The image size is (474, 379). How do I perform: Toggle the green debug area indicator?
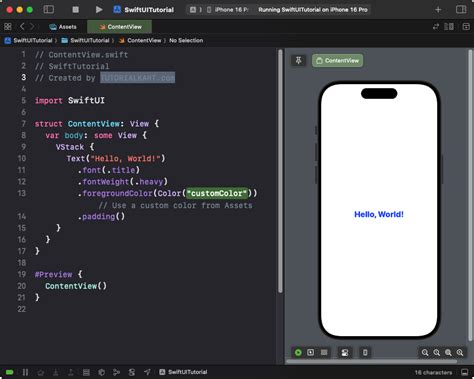[x=9, y=372]
